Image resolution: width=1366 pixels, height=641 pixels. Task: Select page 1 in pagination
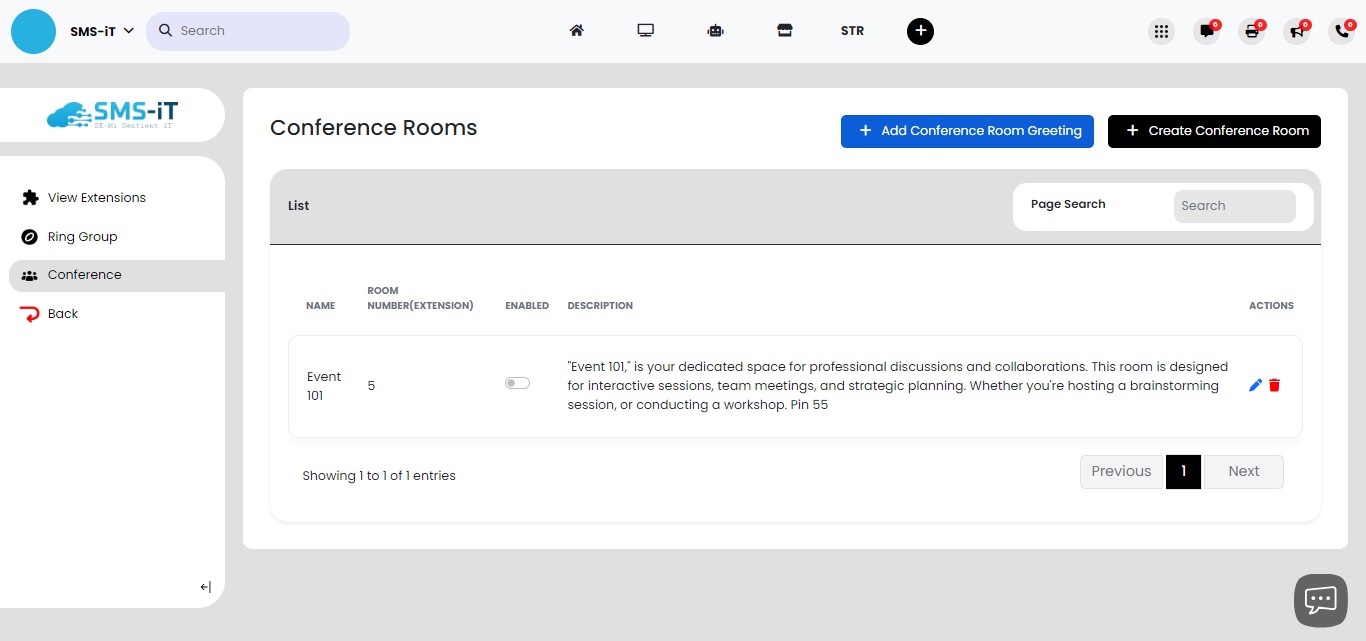(1183, 471)
